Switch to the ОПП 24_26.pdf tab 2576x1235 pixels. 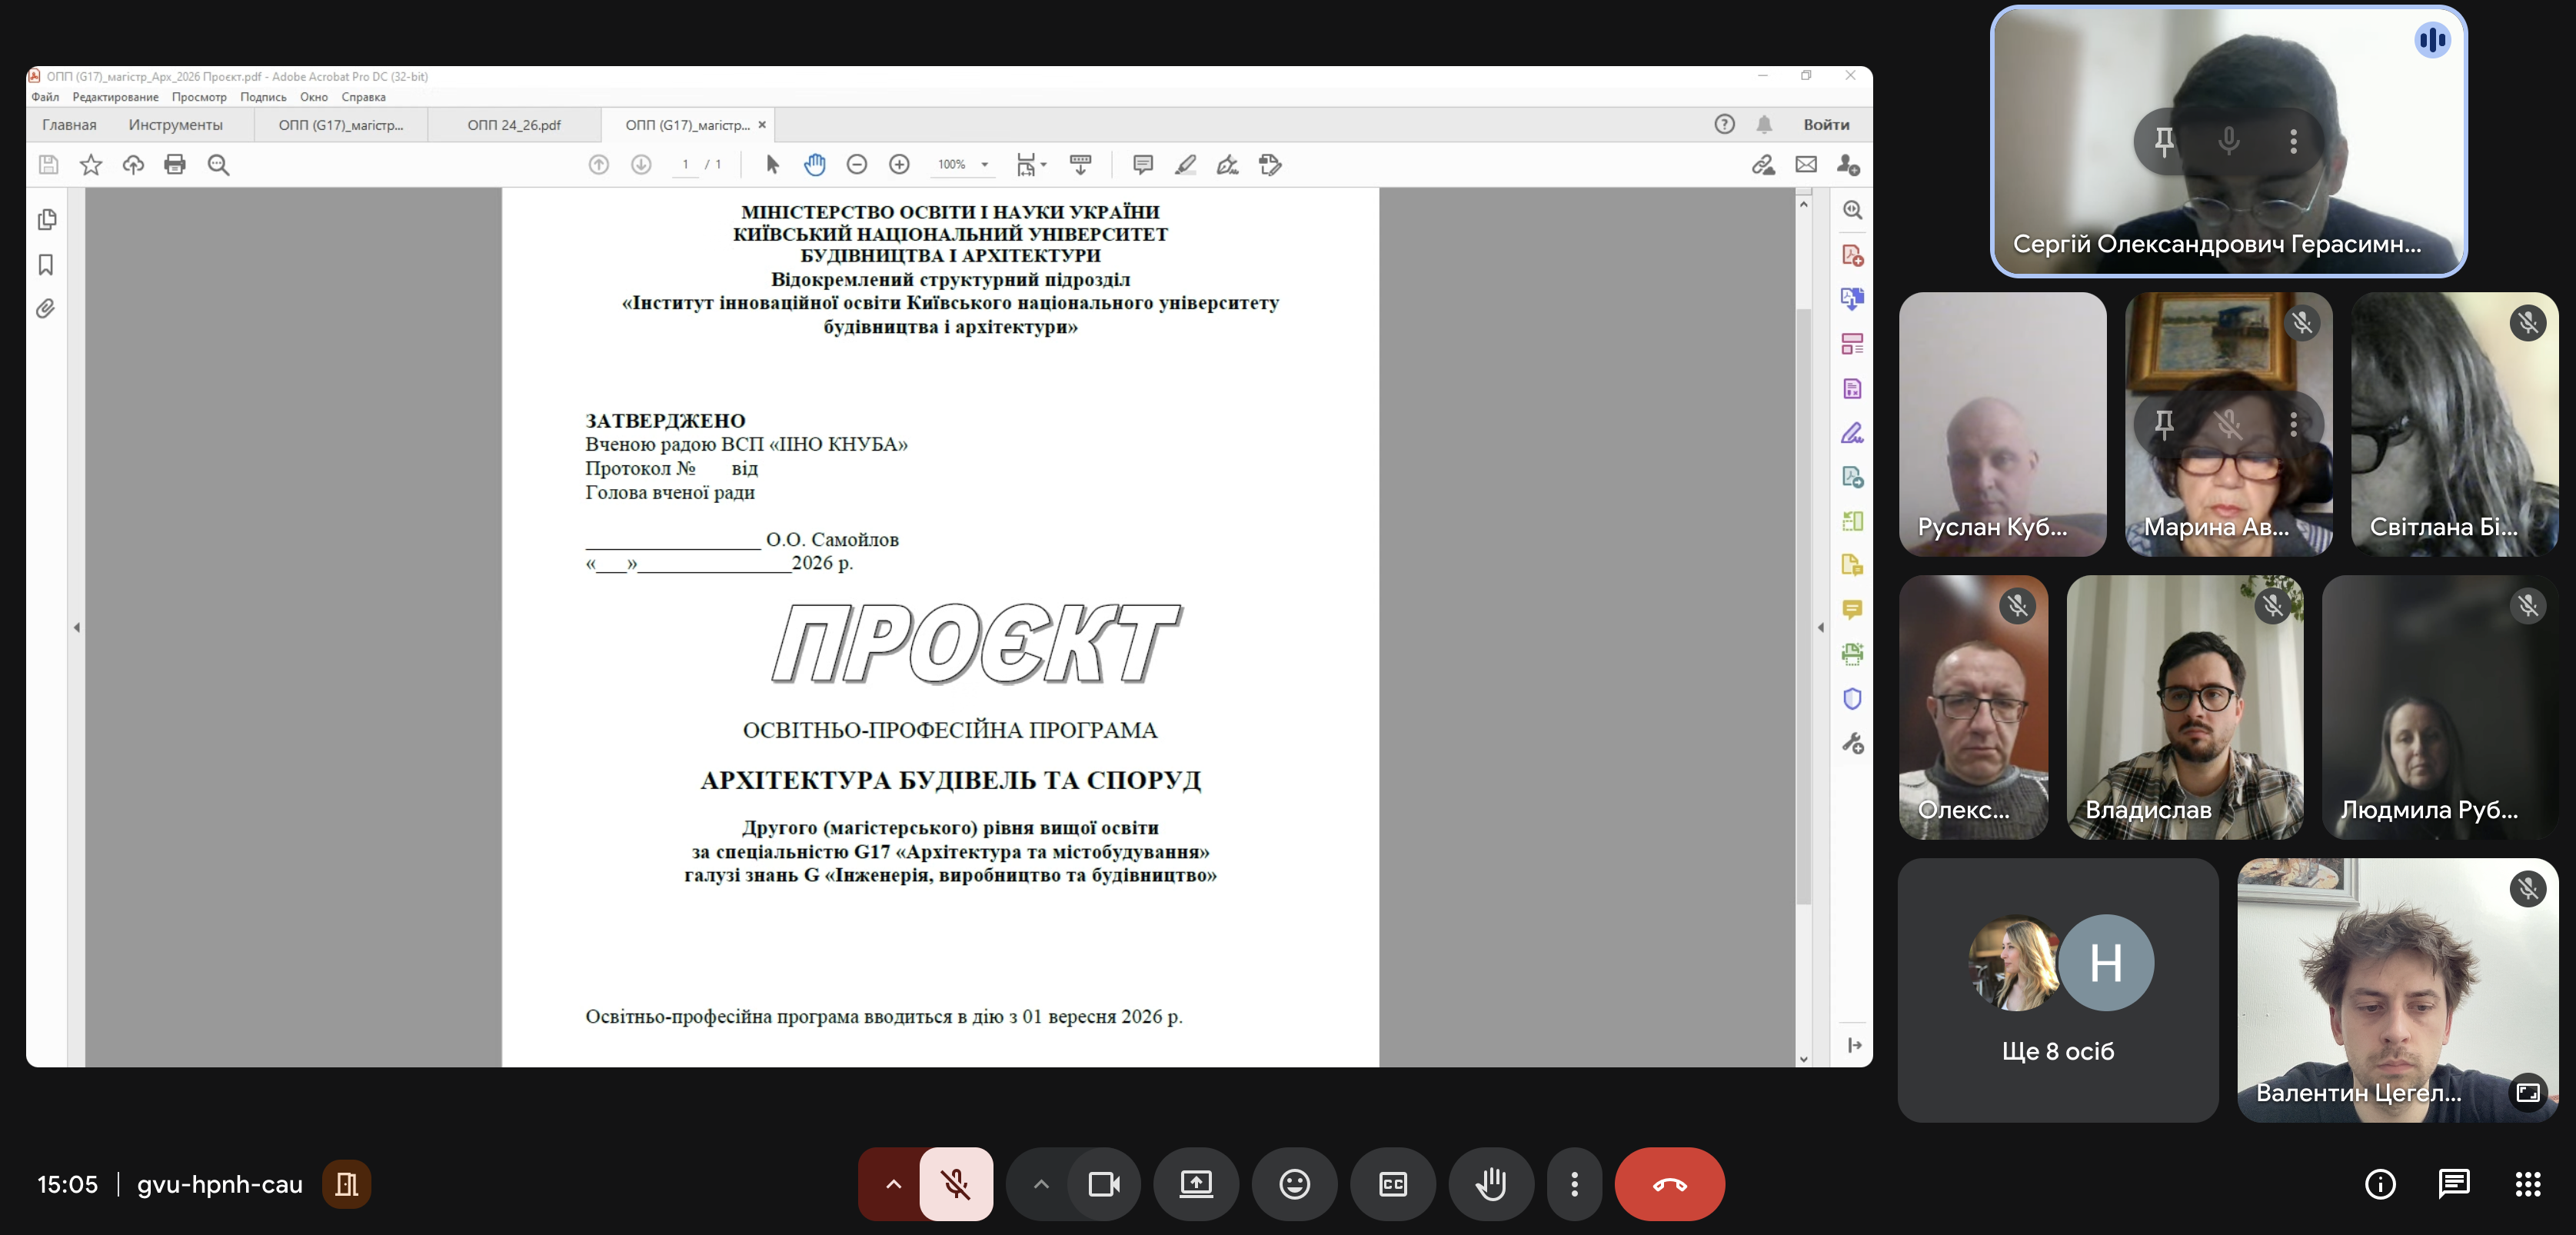[x=514, y=125]
